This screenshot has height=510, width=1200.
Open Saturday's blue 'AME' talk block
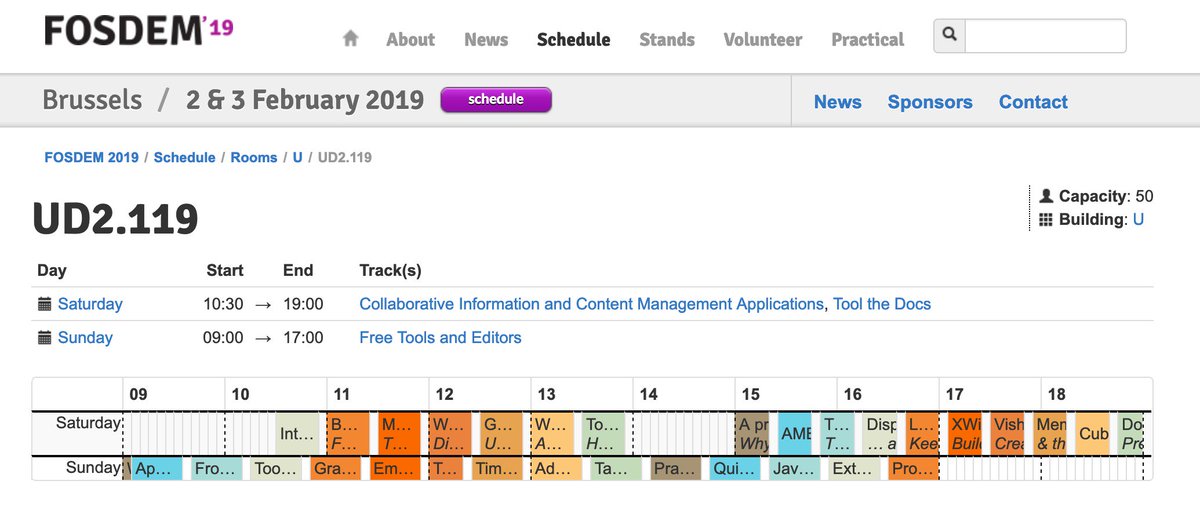click(x=794, y=434)
